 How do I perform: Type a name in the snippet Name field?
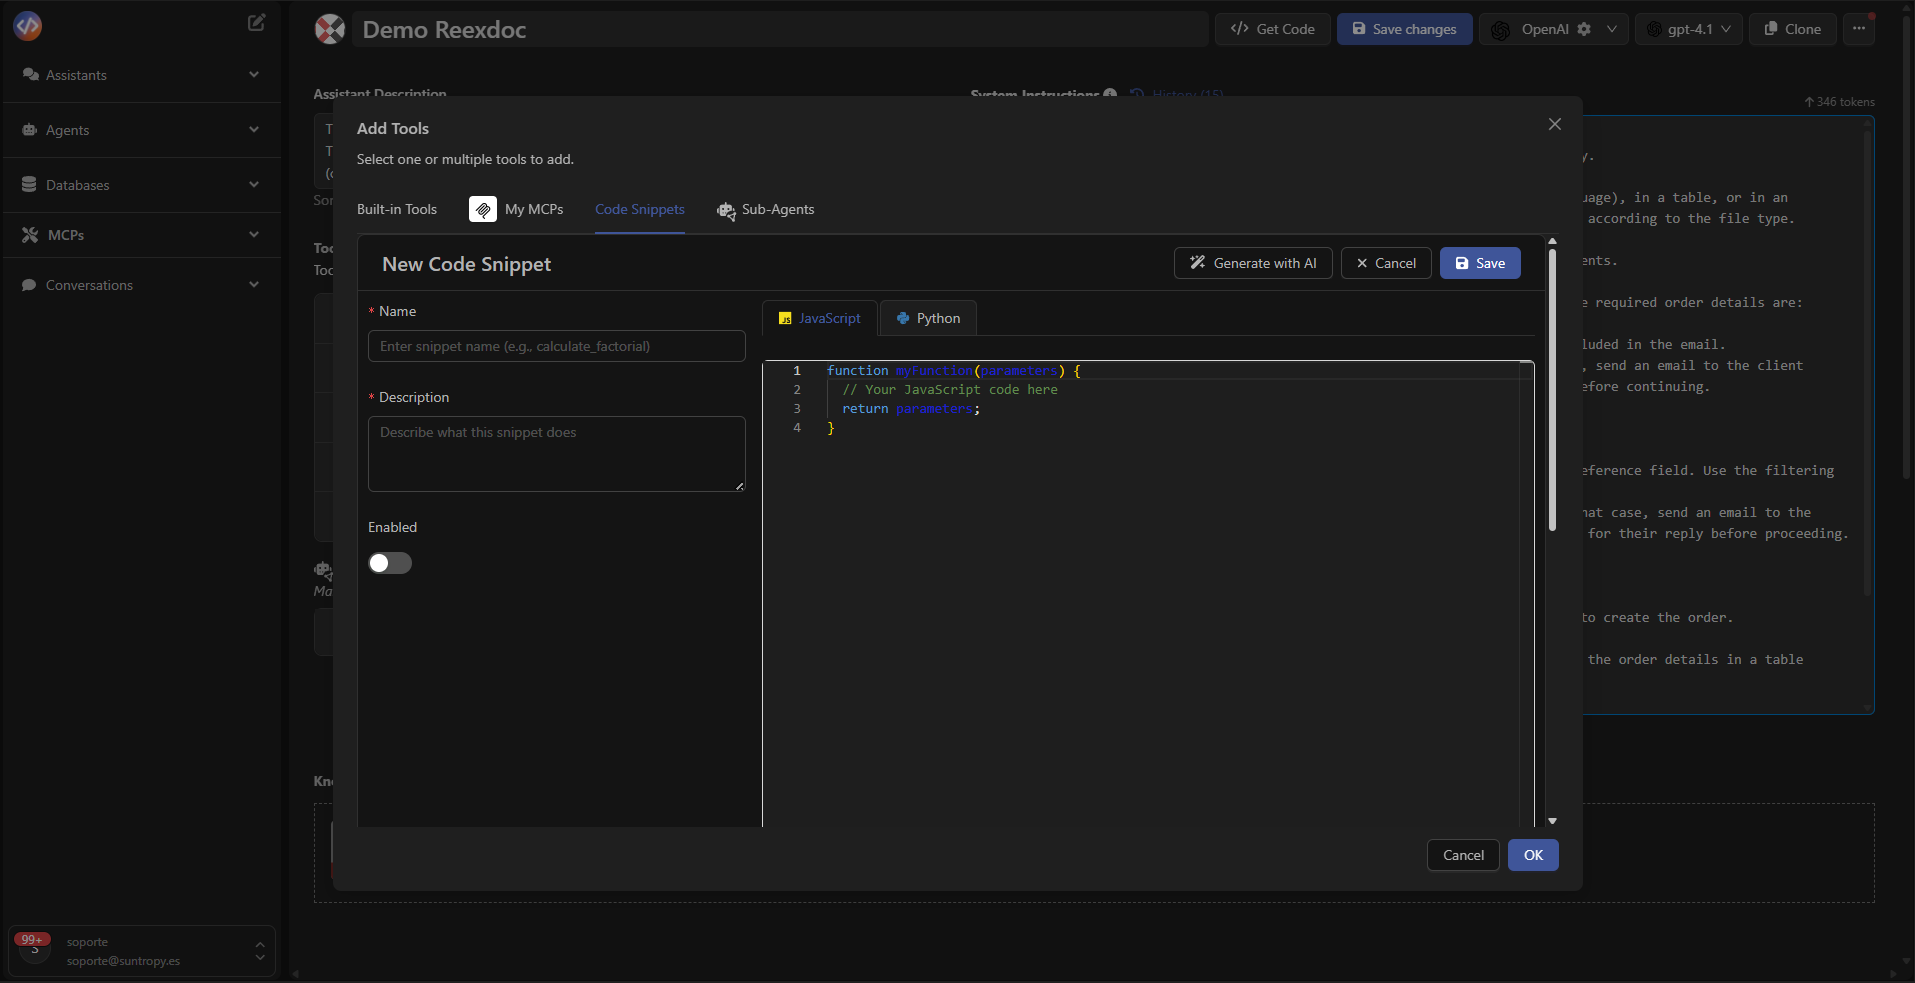click(556, 346)
